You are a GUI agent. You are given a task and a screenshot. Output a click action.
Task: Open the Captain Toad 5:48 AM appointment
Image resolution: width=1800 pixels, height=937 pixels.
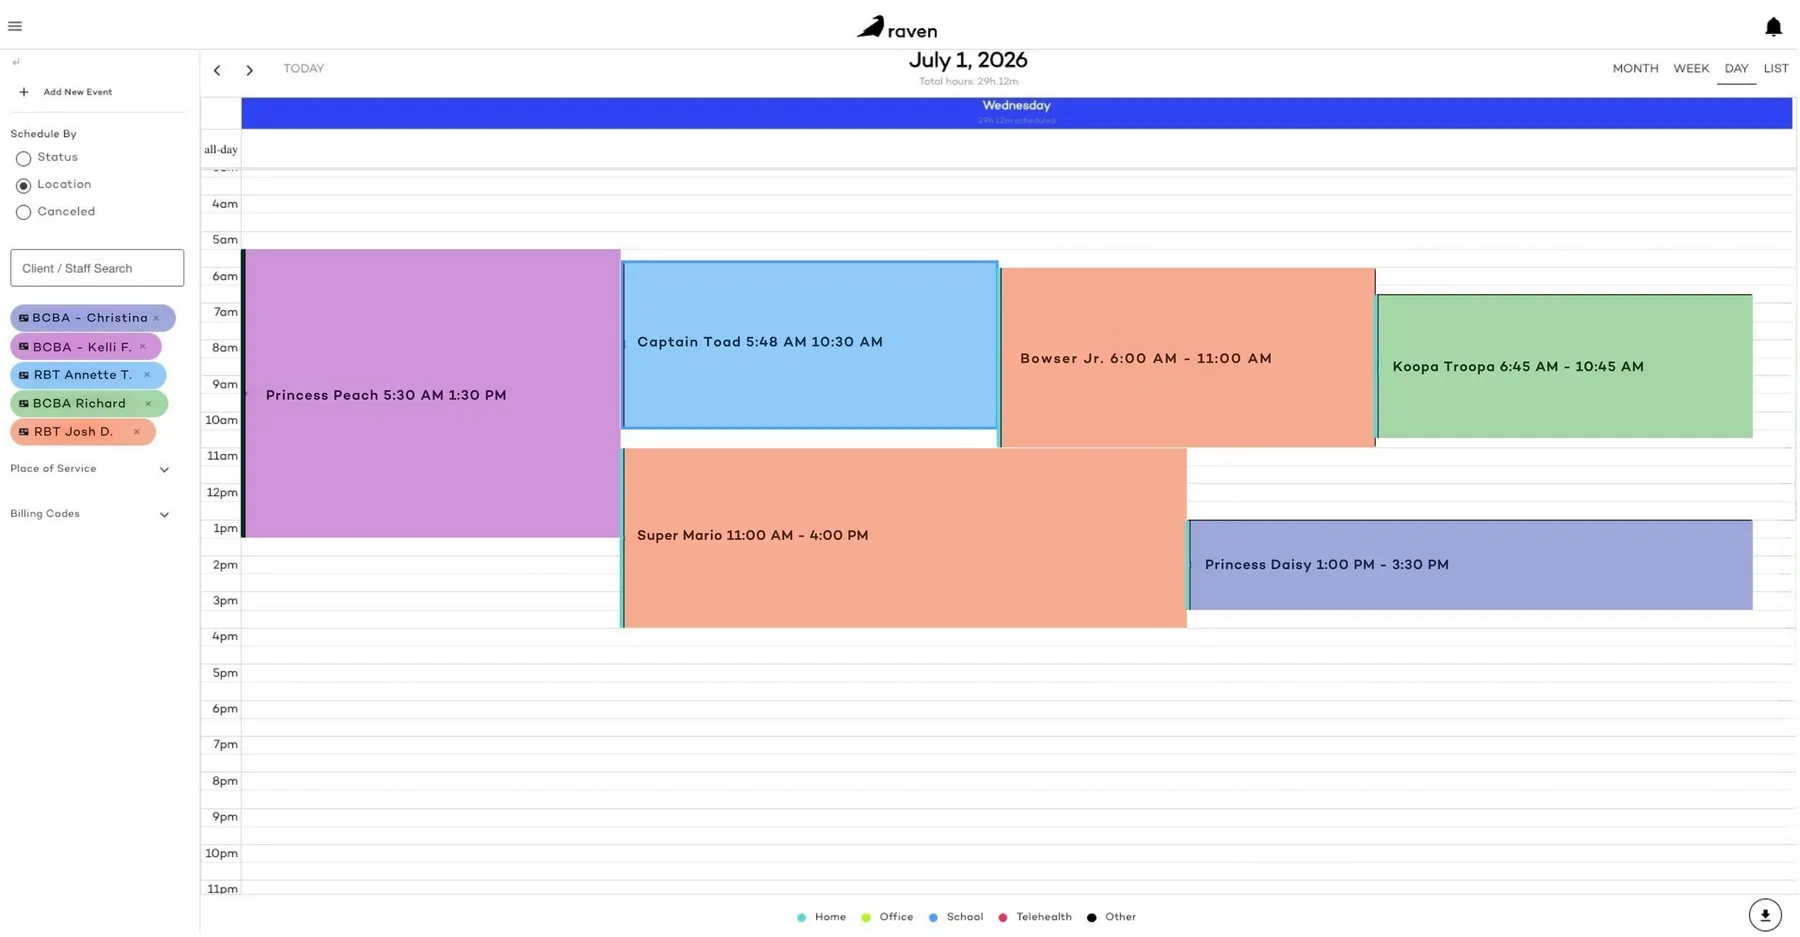point(810,345)
